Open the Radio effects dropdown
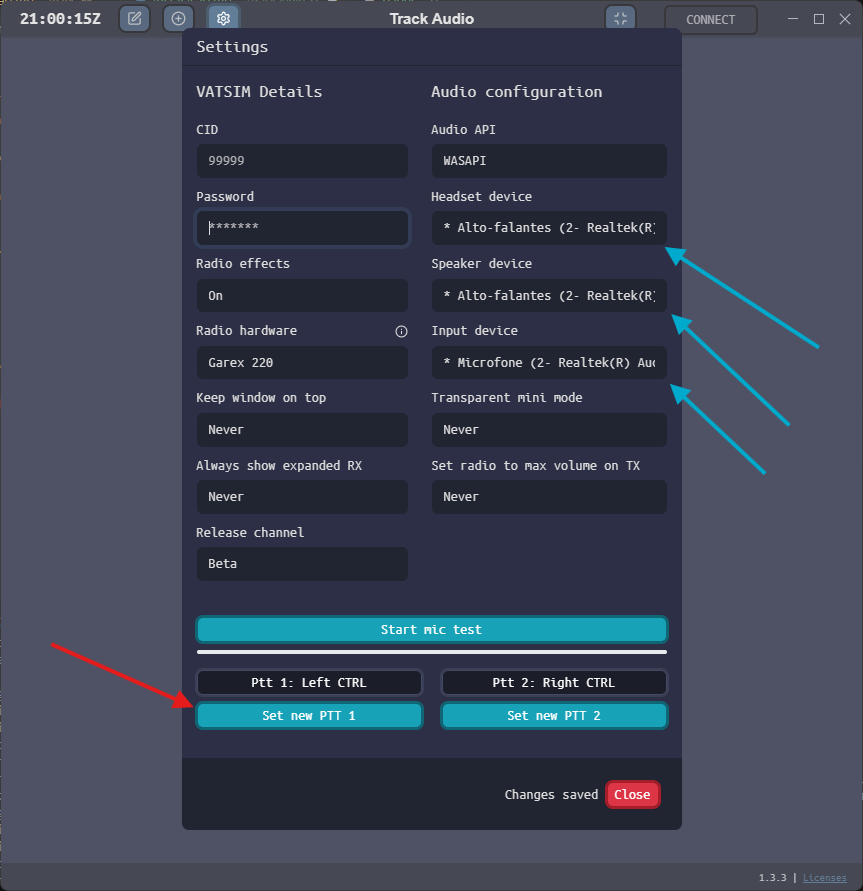The image size is (863, 891). coord(301,296)
